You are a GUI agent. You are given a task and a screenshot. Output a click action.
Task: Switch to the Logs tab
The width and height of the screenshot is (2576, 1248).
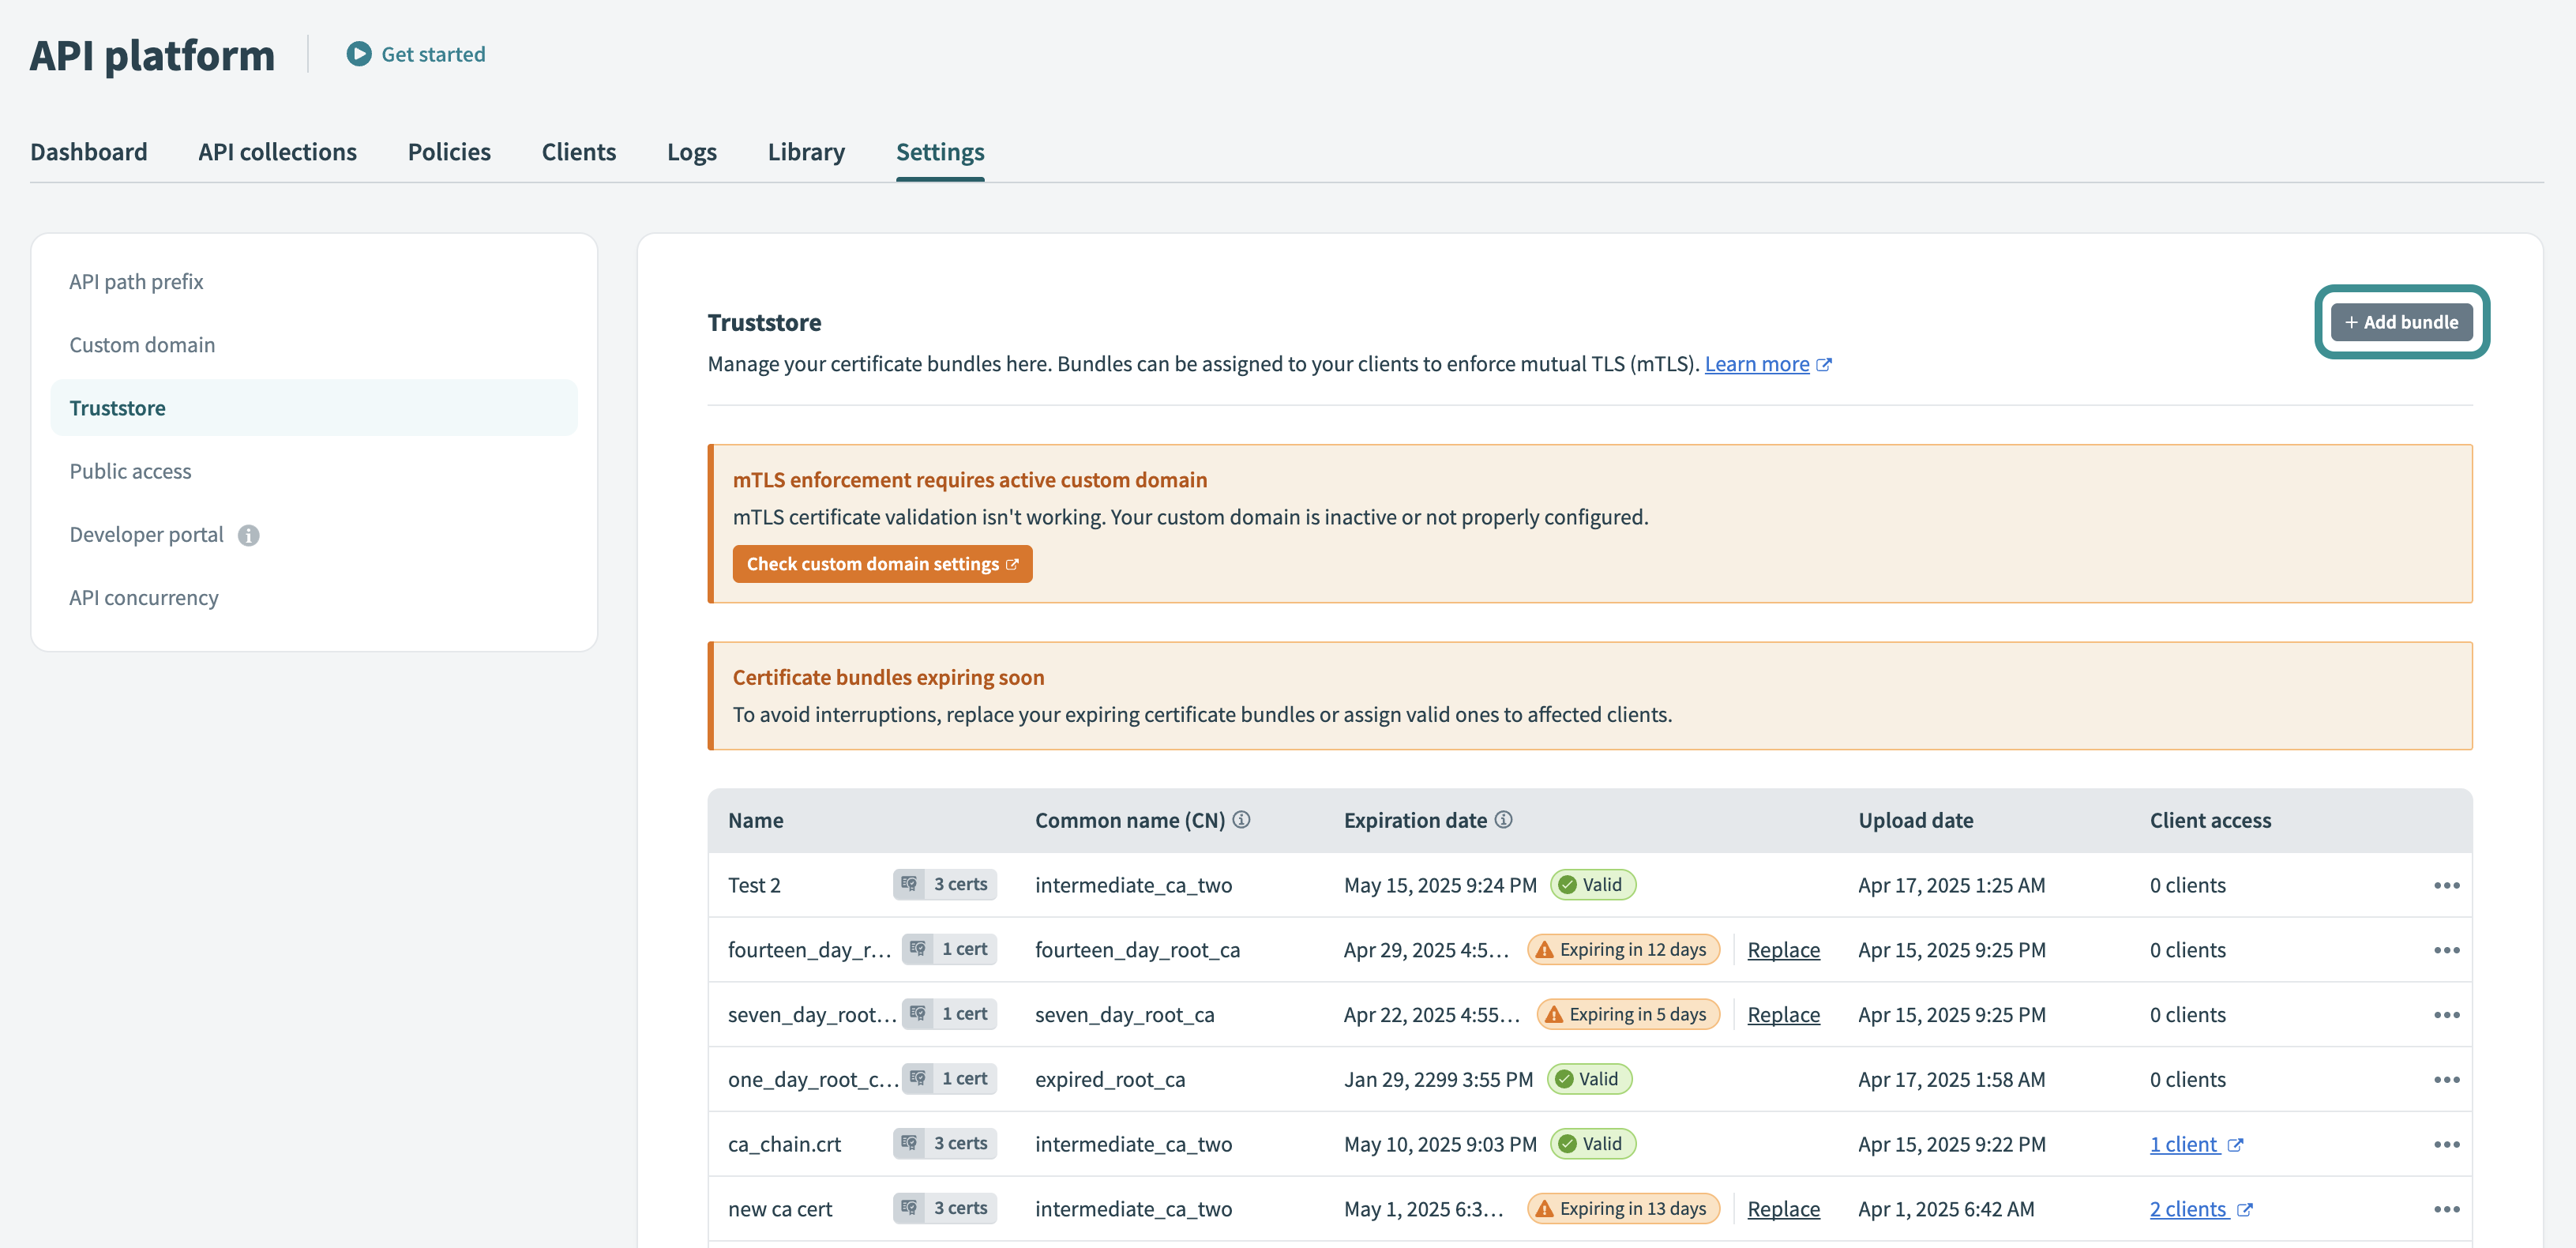691,152
